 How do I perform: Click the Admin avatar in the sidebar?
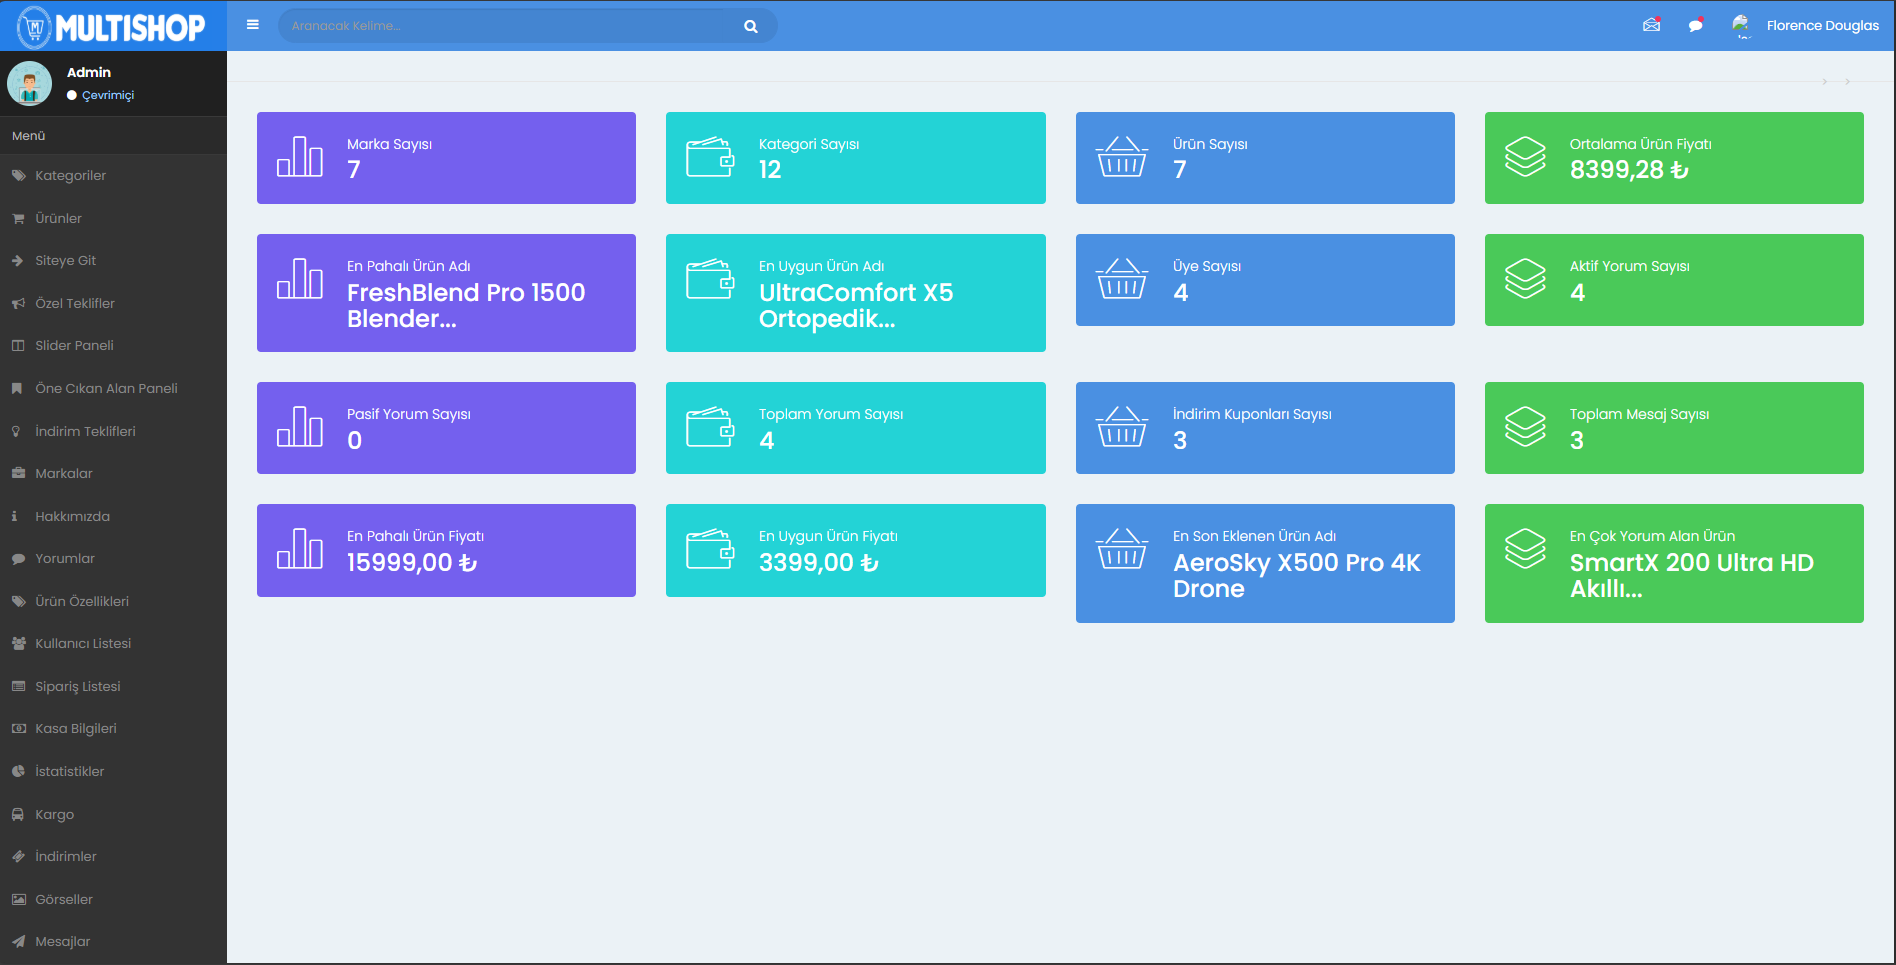(x=29, y=83)
